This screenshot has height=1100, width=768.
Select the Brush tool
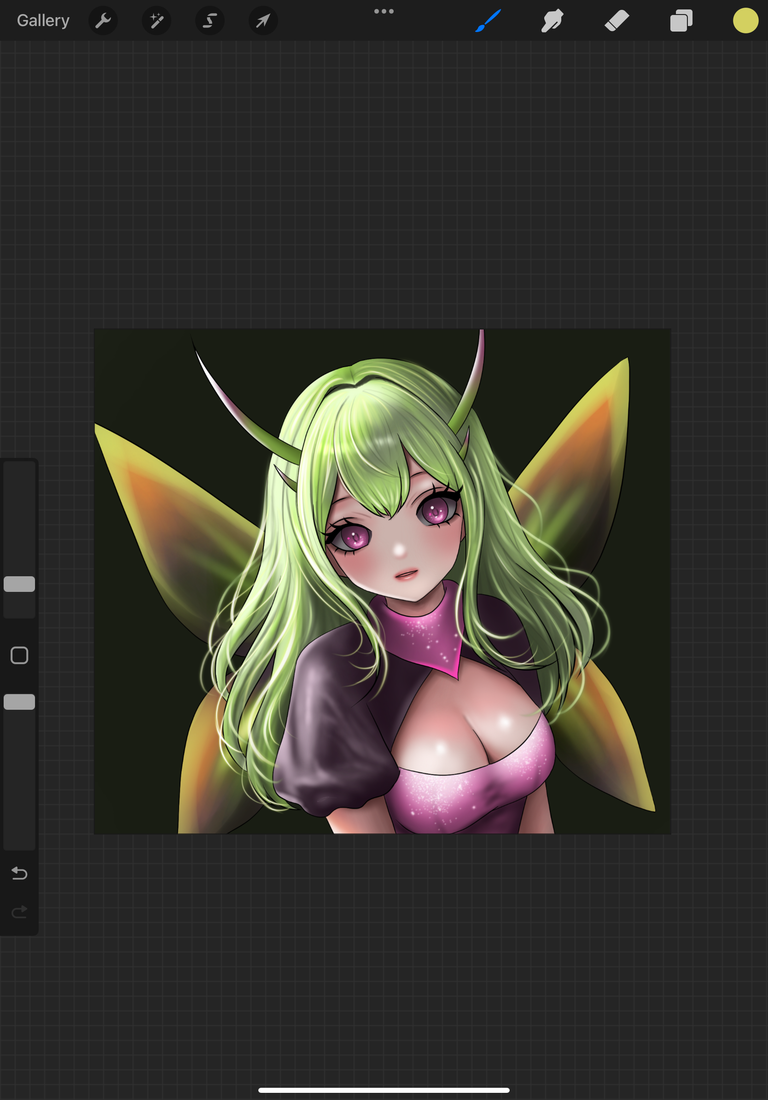click(x=488, y=21)
